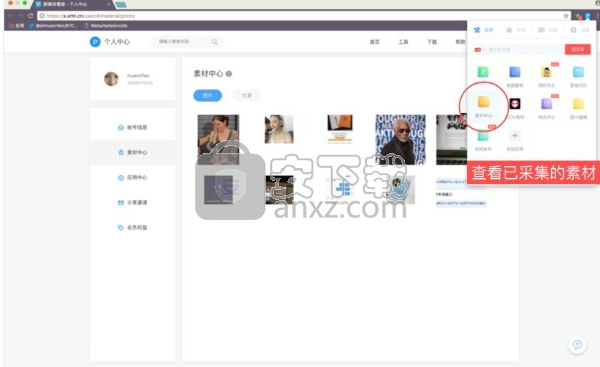Open the old man with sunglasses thumbnail

(x=400, y=139)
